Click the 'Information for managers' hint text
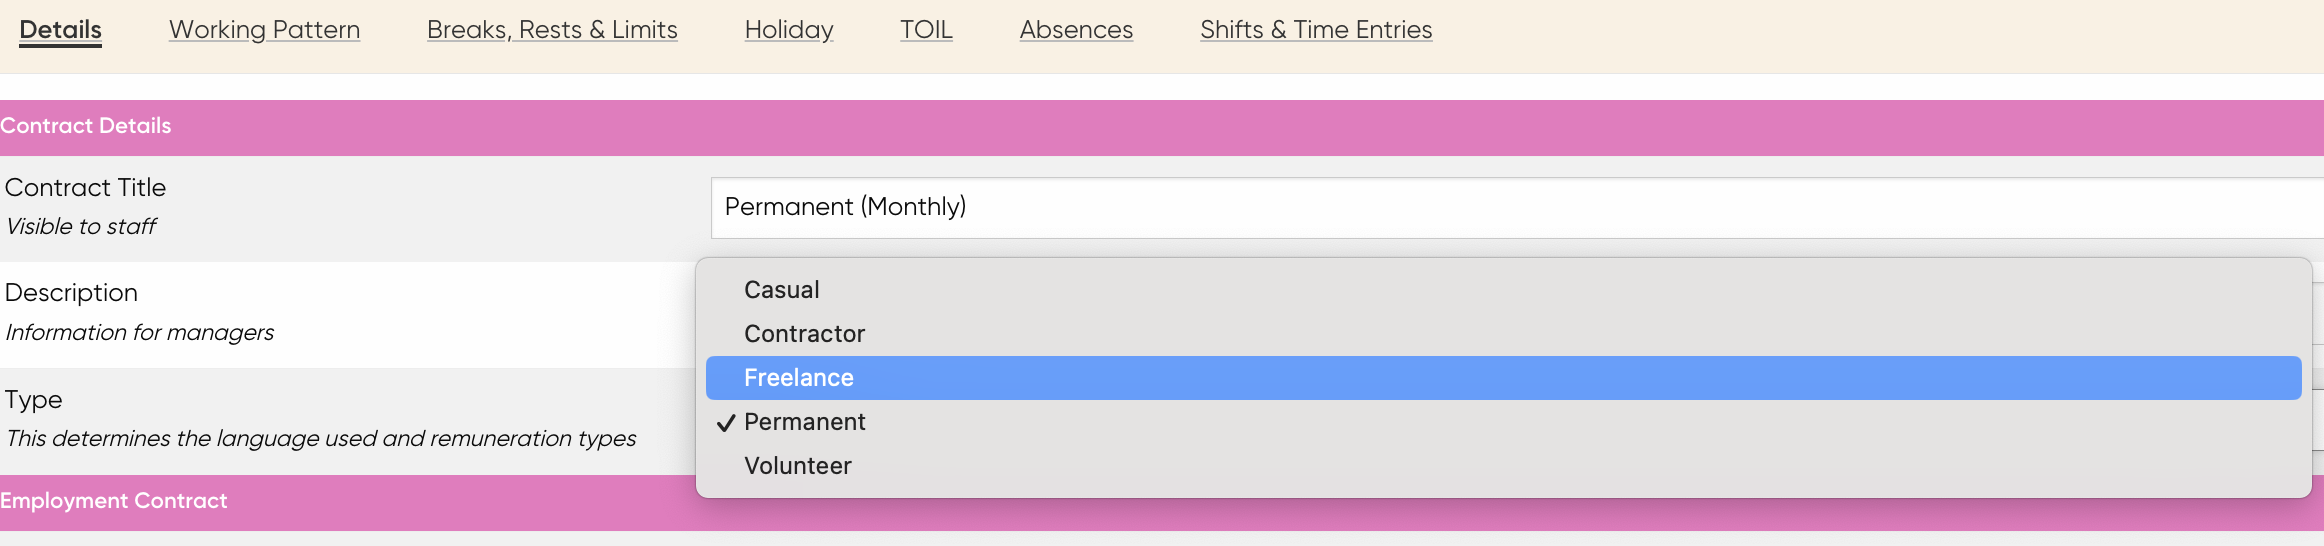 click(140, 332)
